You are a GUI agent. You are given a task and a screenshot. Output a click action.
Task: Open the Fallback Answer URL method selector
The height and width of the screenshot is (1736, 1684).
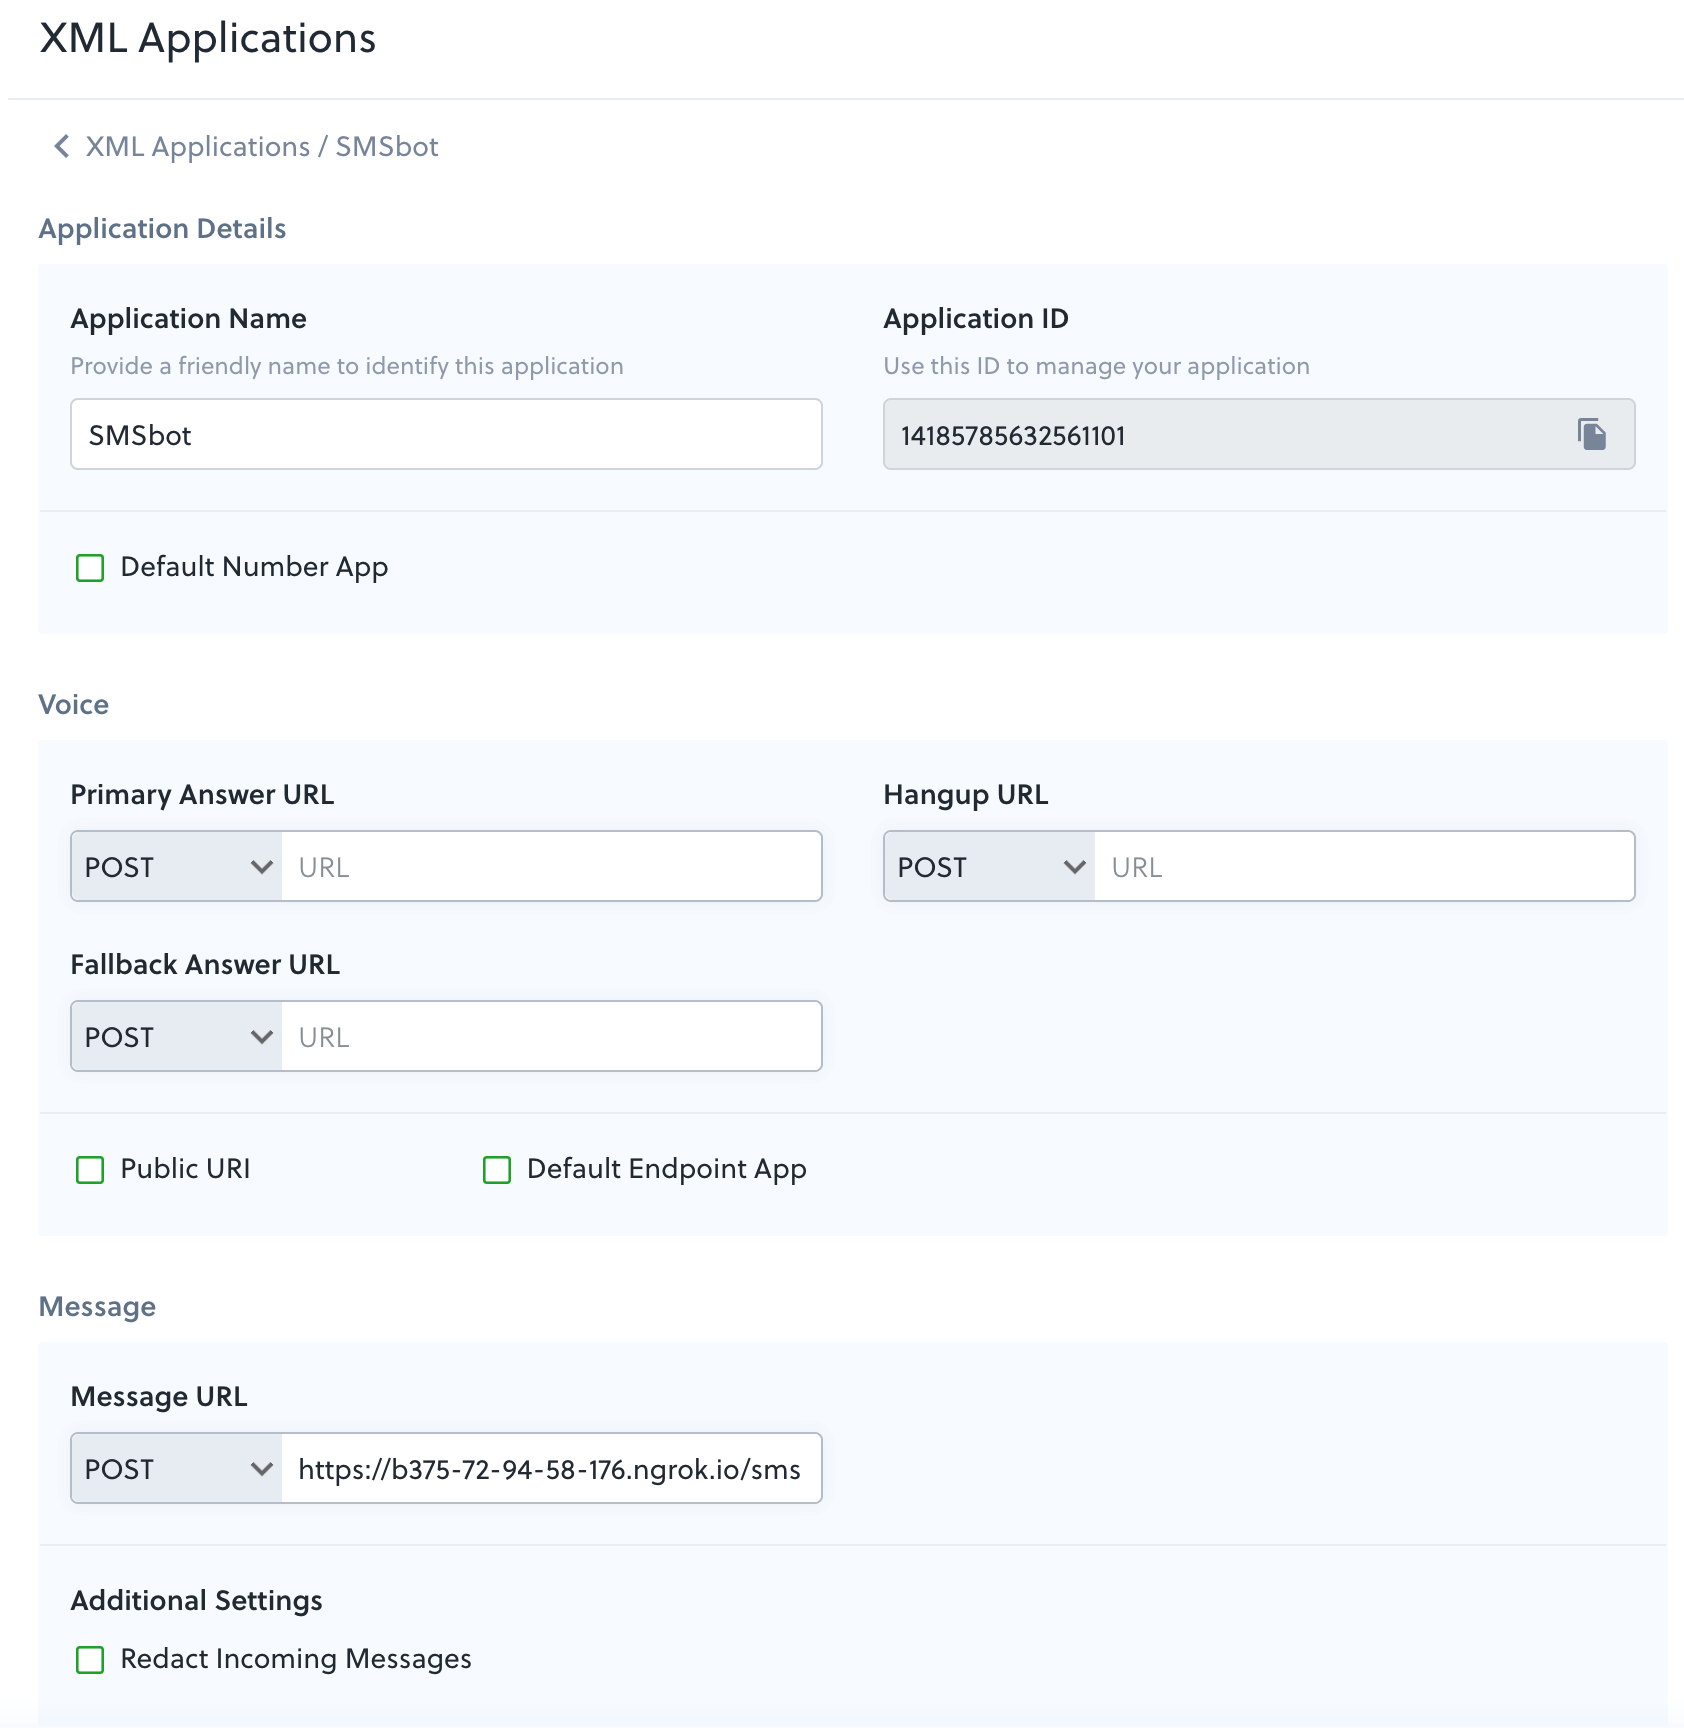174,1036
